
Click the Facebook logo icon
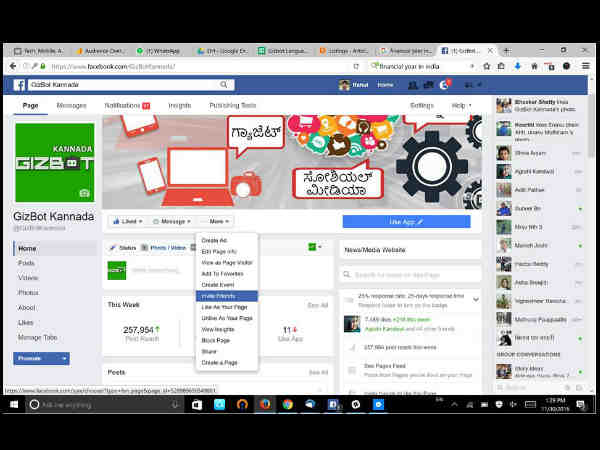pos(20,85)
